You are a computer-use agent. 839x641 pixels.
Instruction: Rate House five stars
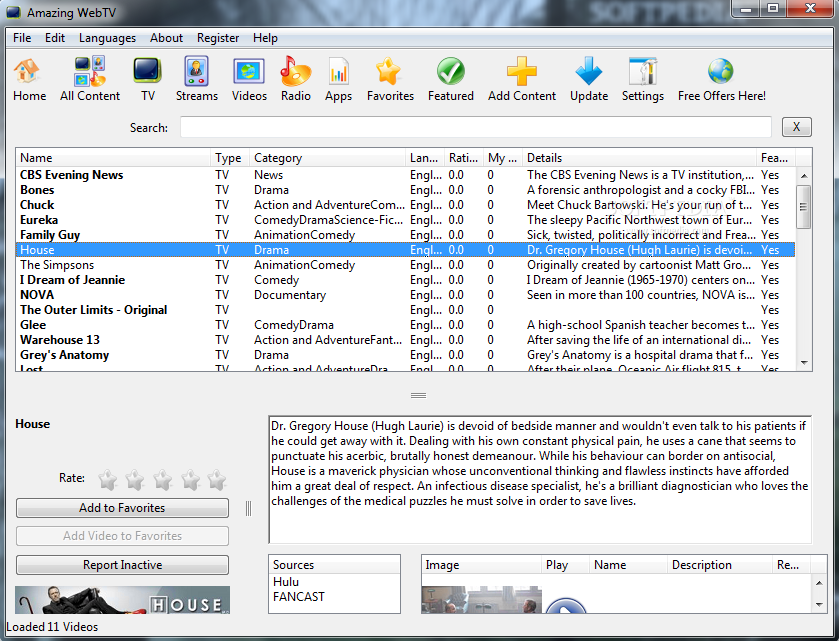click(217, 479)
